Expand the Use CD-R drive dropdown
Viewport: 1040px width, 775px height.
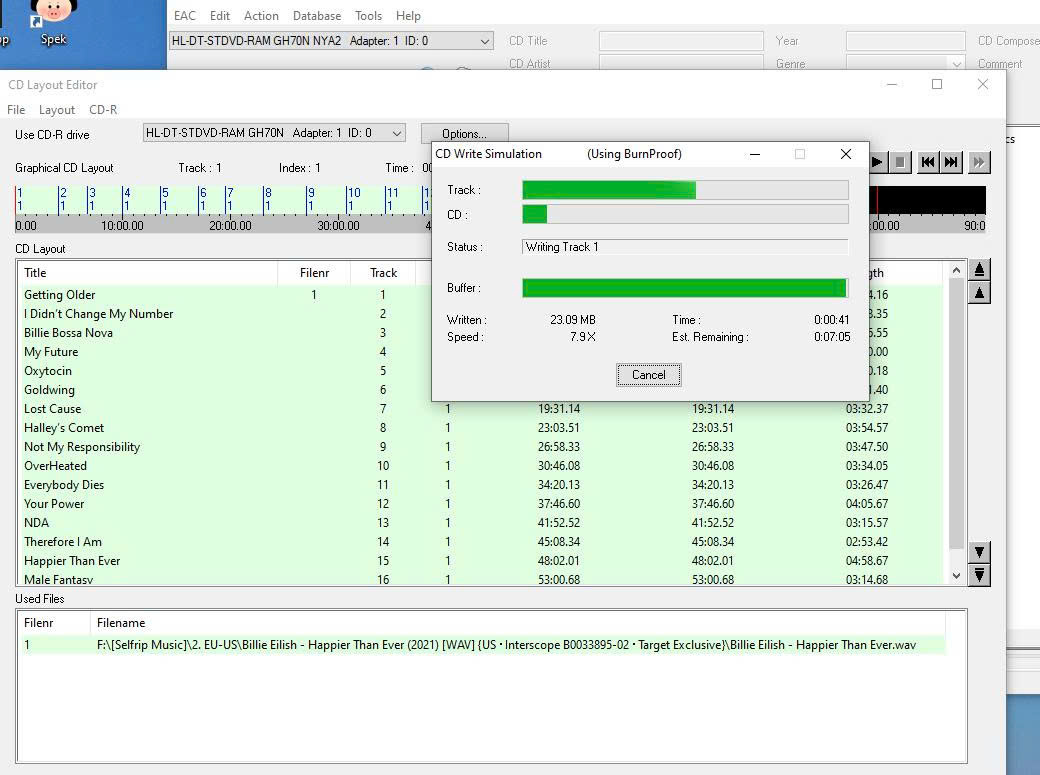point(397,133)
